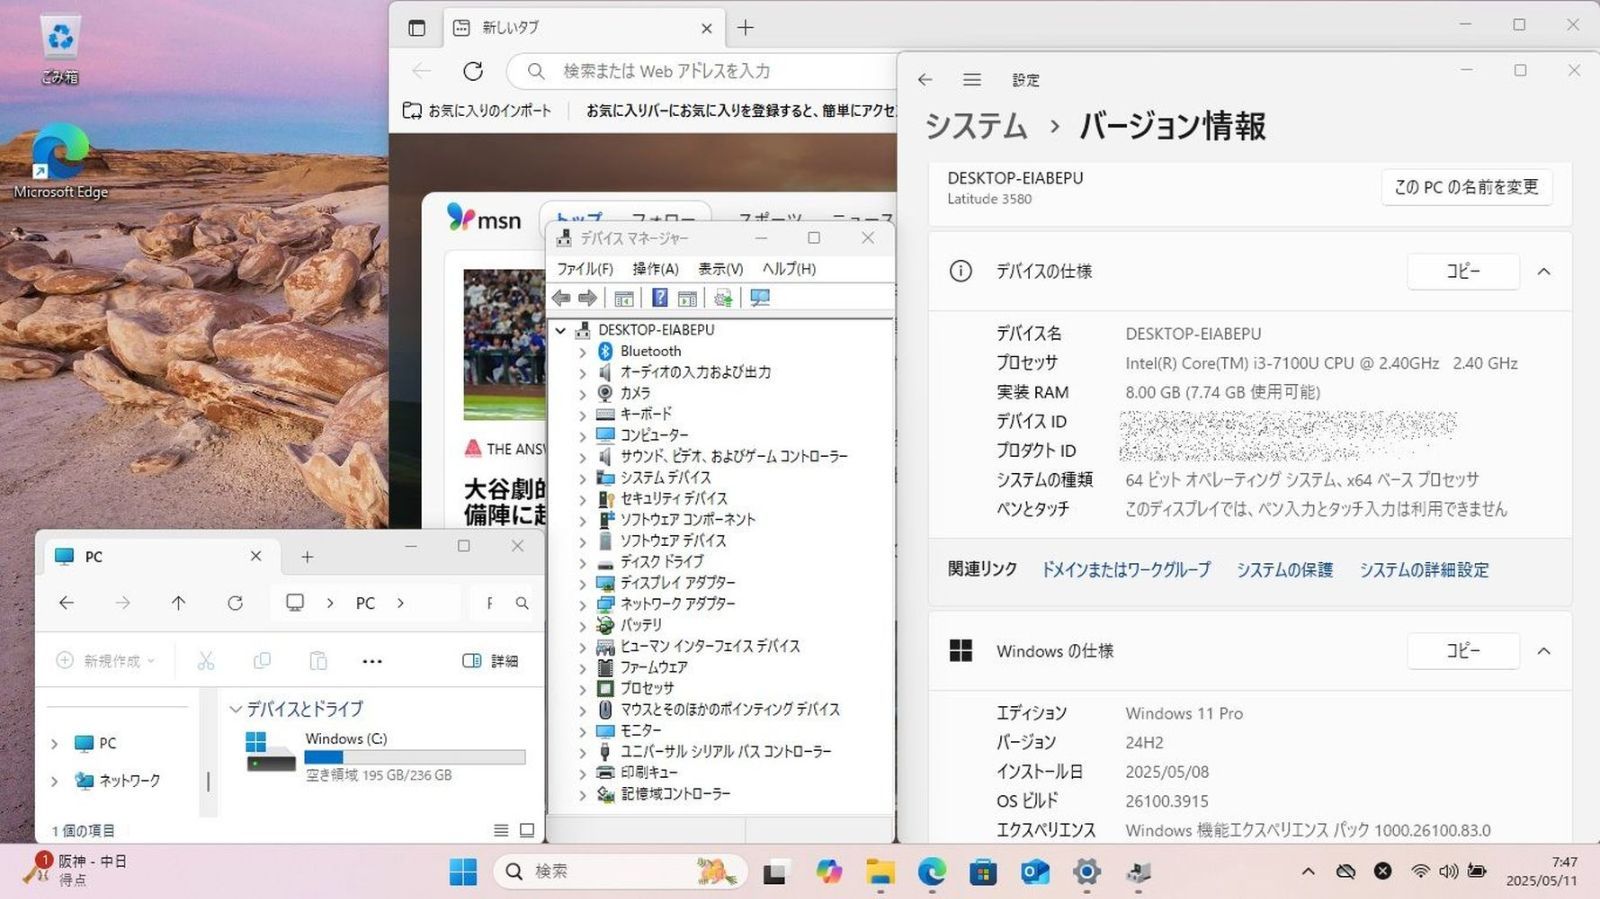Click コピー button for Windows の仕様
This screenshot has height=899, width=1600.
[x=1463, y=651]
